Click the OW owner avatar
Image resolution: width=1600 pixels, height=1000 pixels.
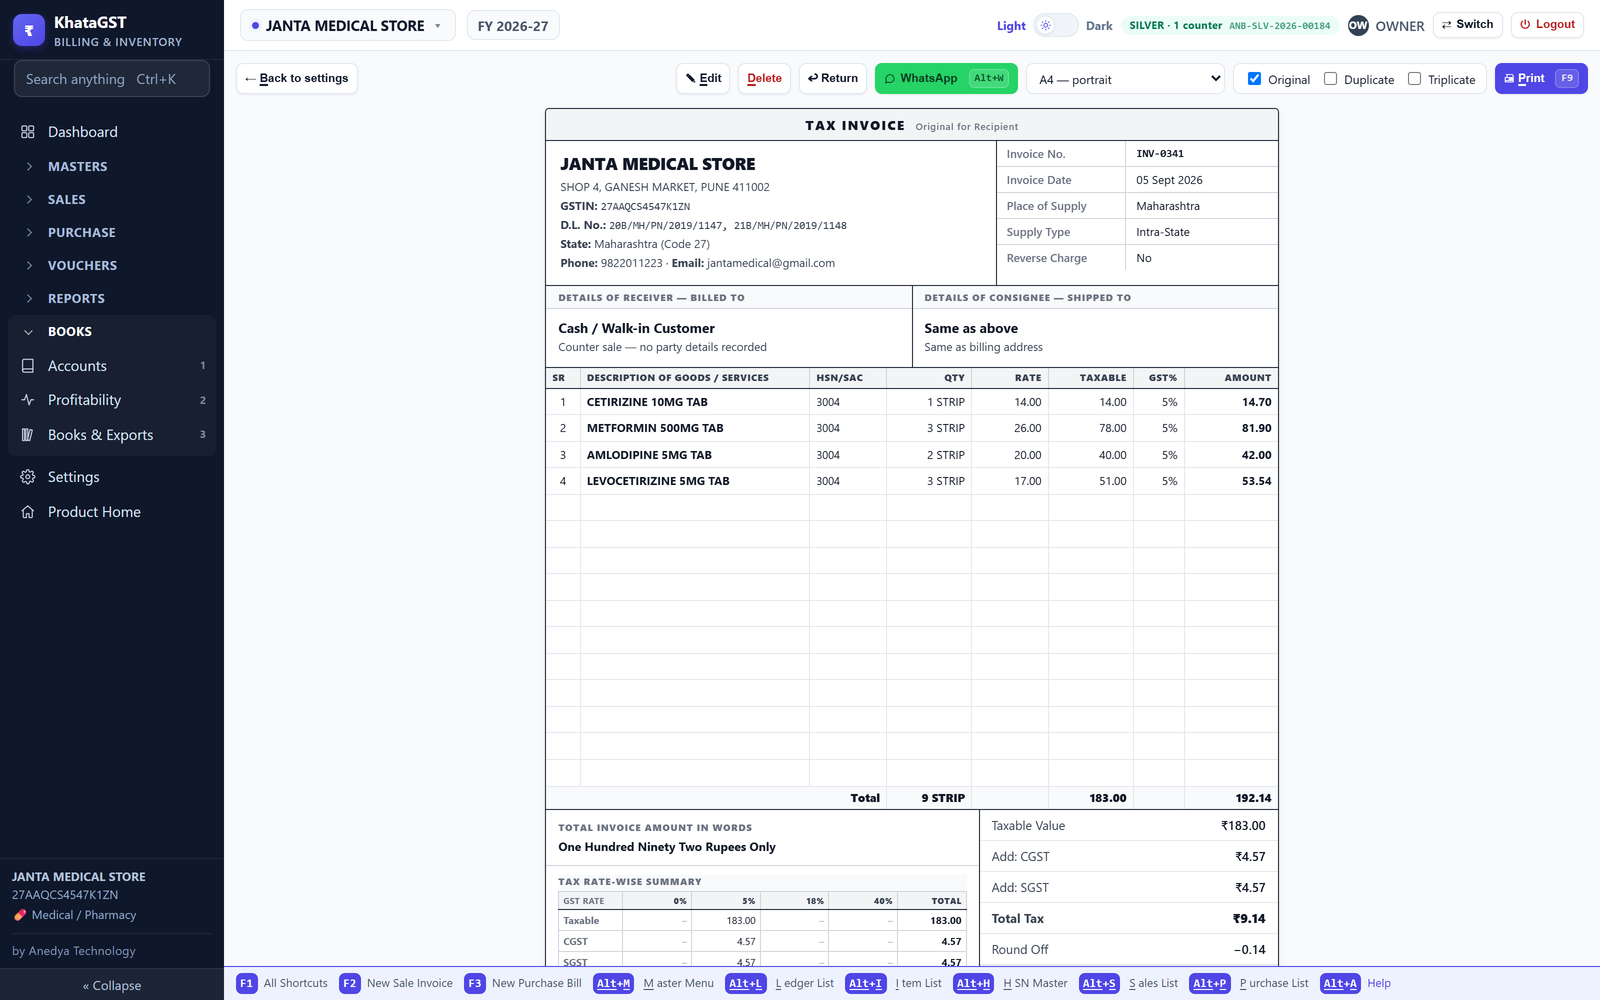click(x=1358, y=25)
